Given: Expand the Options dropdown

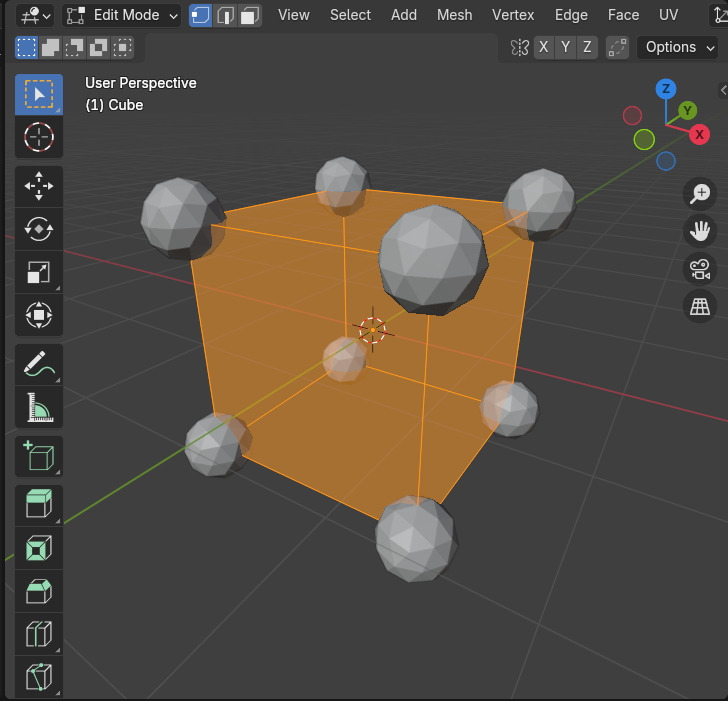Looking at the screenshot, I should pyautogui.click(x=678, y=47).
